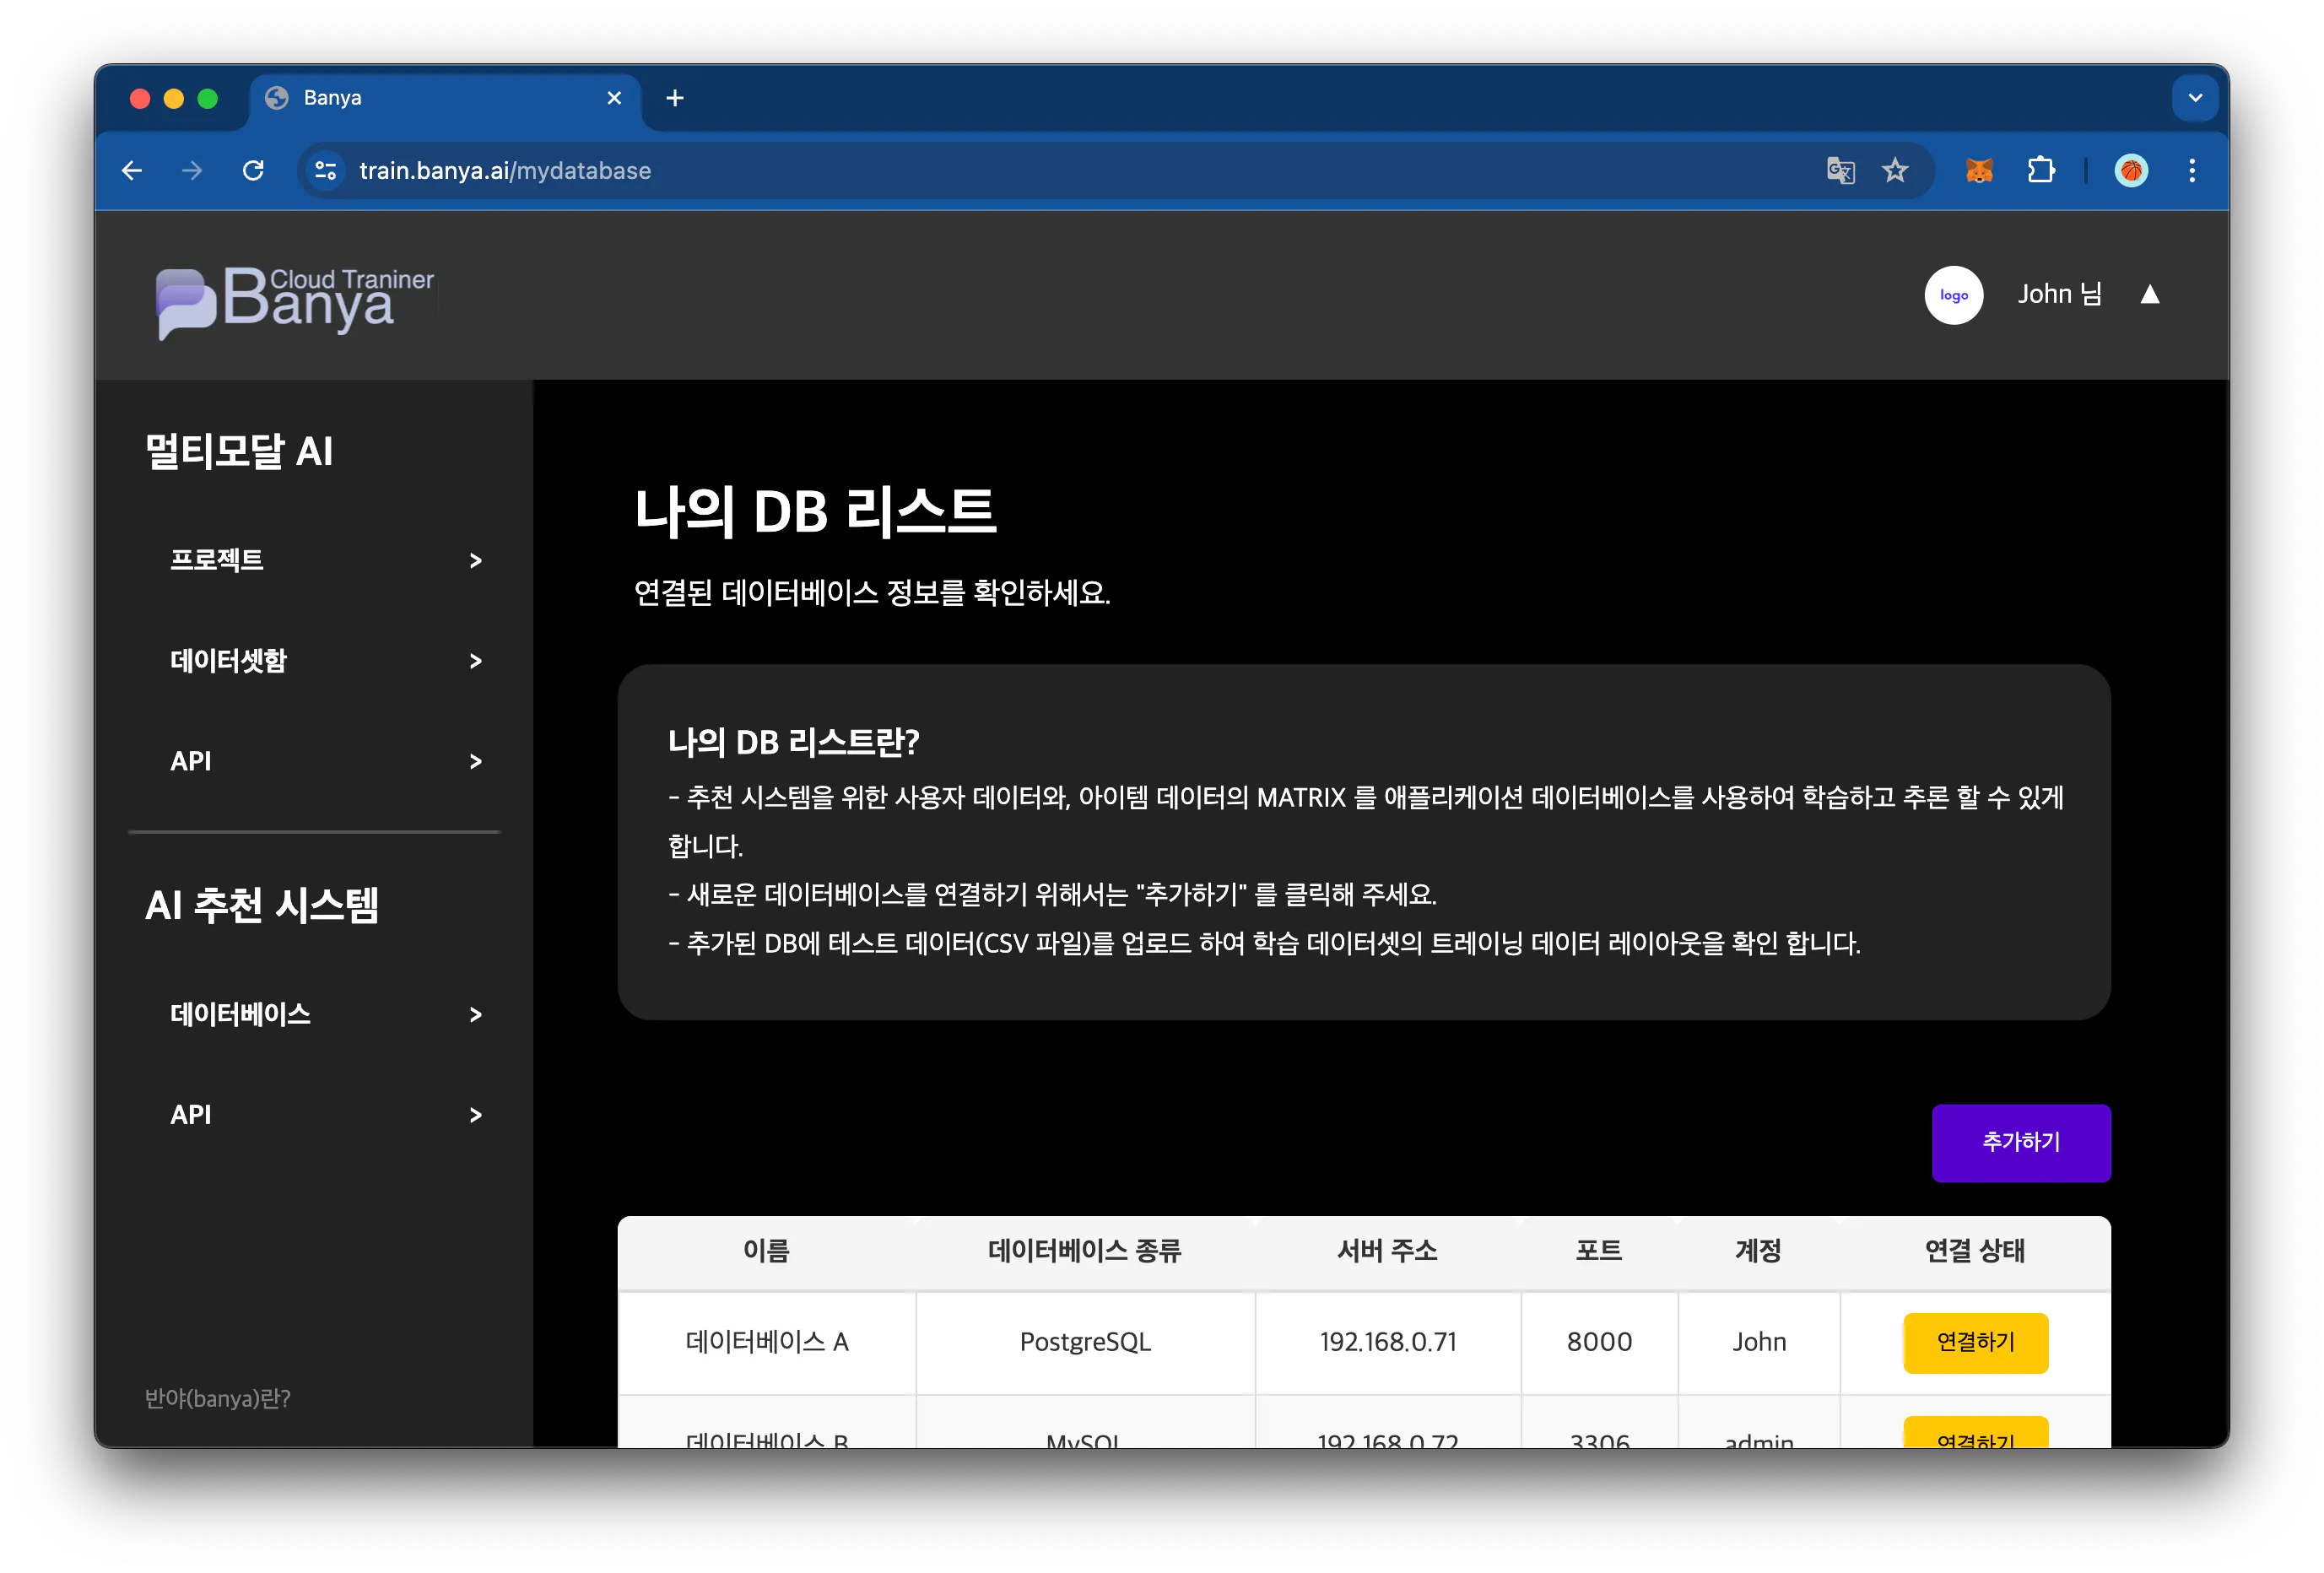The width and height of the screenshot is (2324, 1573).
Task: Open the MetaMask fox extension
Action: pos(1979,171)
